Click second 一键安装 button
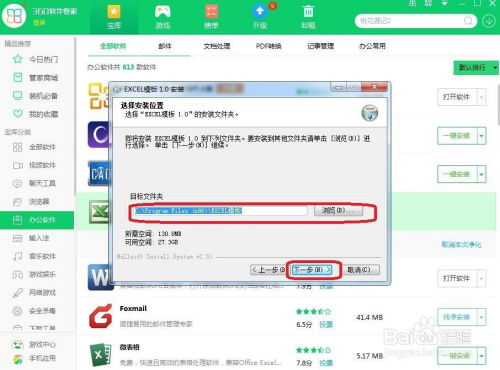Screen dimensions: 500x370 (x=457, y=174)
